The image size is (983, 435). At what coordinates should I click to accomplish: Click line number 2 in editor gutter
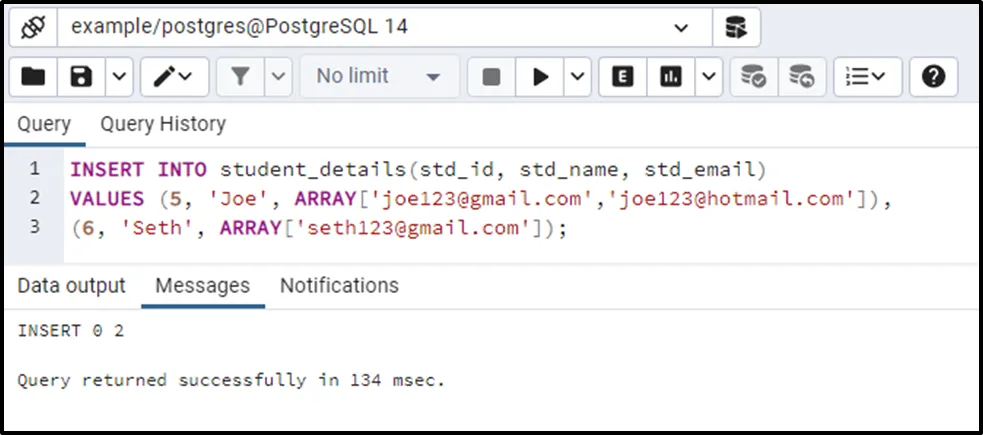tap(34, 198)
